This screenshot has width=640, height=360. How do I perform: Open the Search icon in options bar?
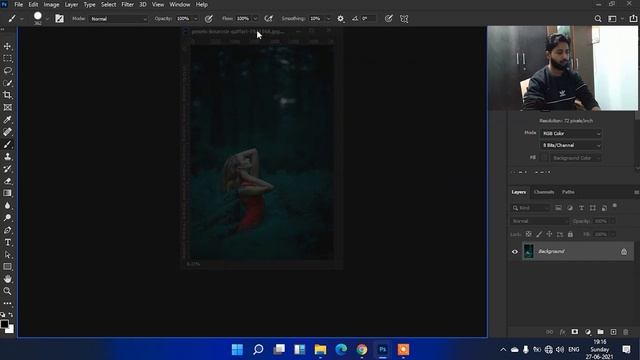tap(598, 19)
